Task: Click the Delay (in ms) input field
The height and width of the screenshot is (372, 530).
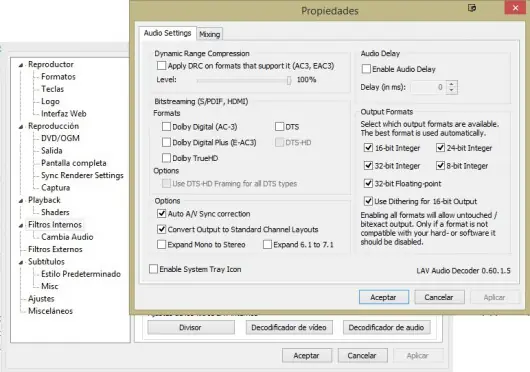Action: click(429, 87)
